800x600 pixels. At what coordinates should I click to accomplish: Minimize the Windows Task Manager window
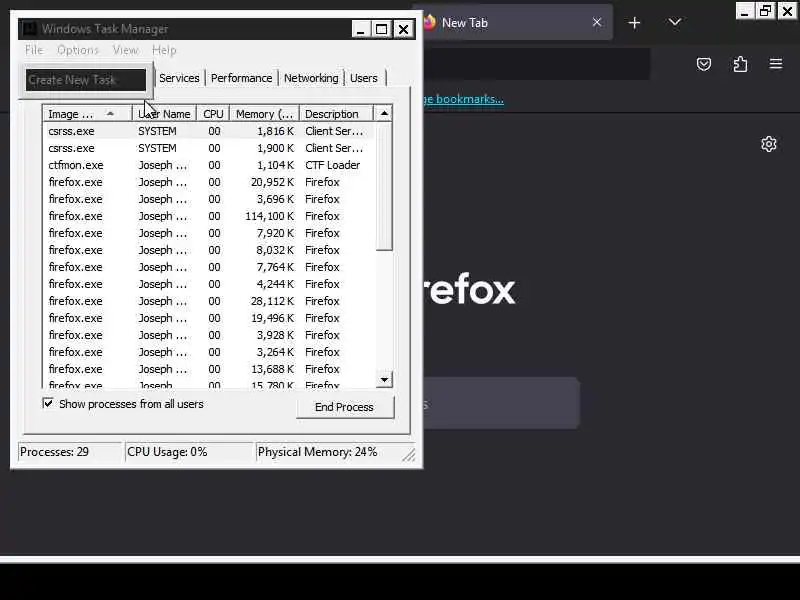[360, 29]
